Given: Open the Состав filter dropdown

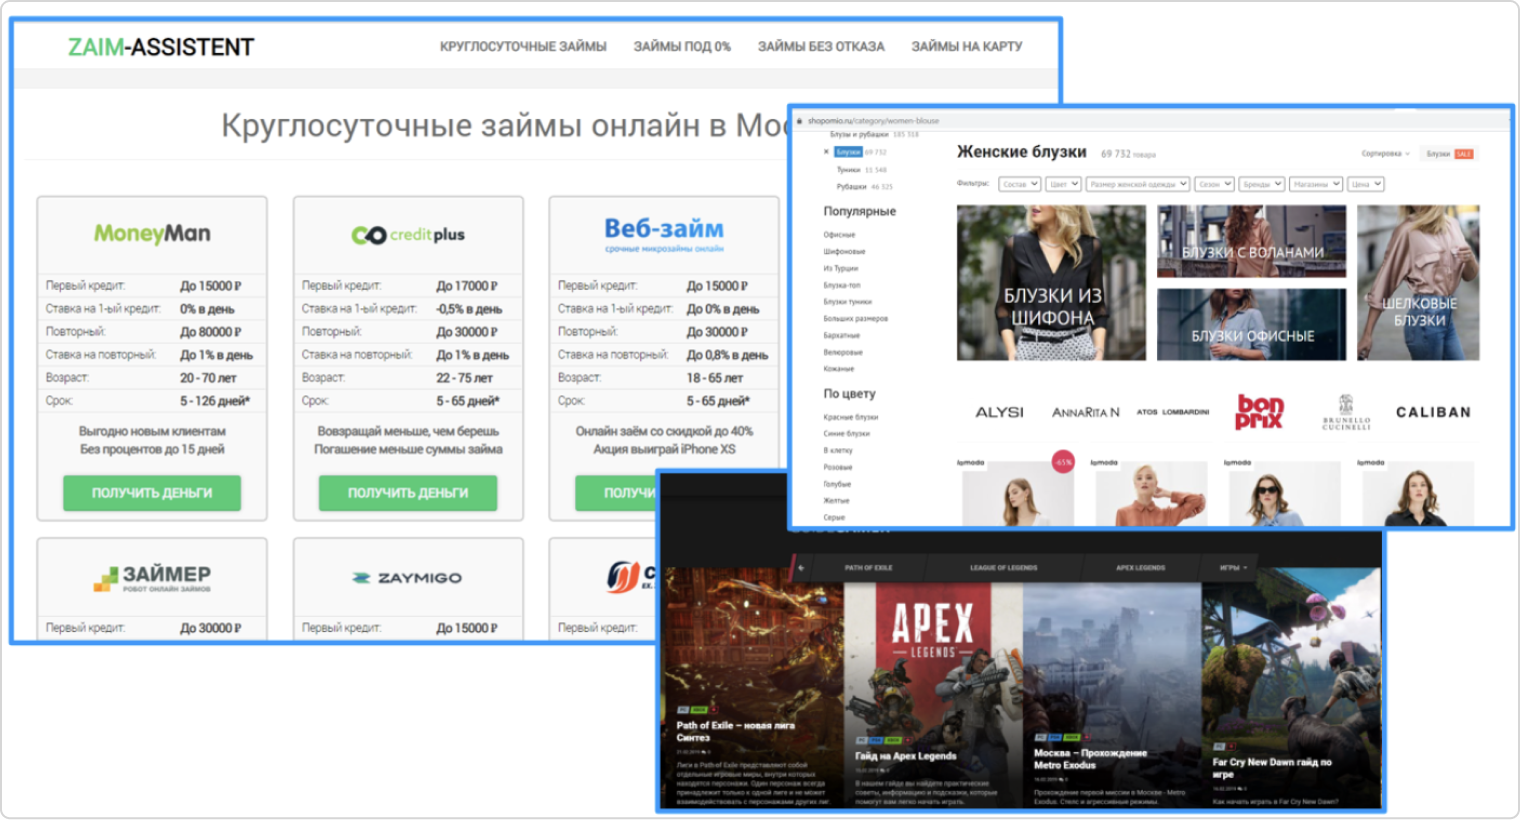Looking at the screenshot, I should pos(1020,184).
